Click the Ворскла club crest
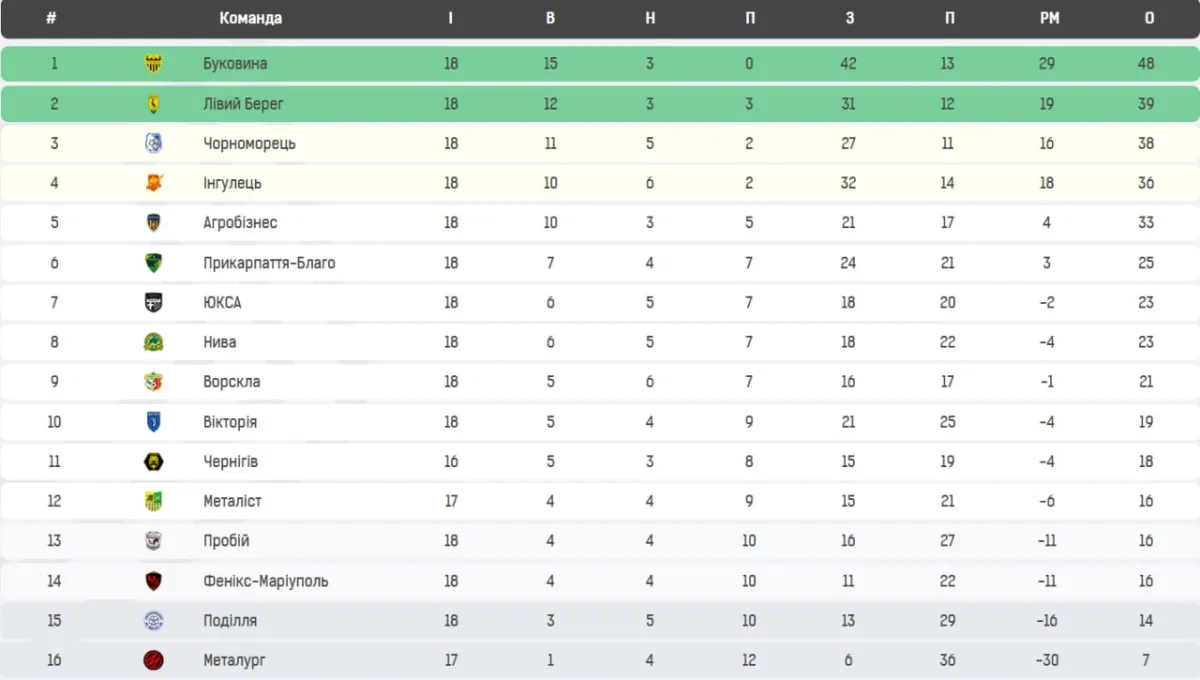The width and height of the screenshot is (1200, 680). 153,381
